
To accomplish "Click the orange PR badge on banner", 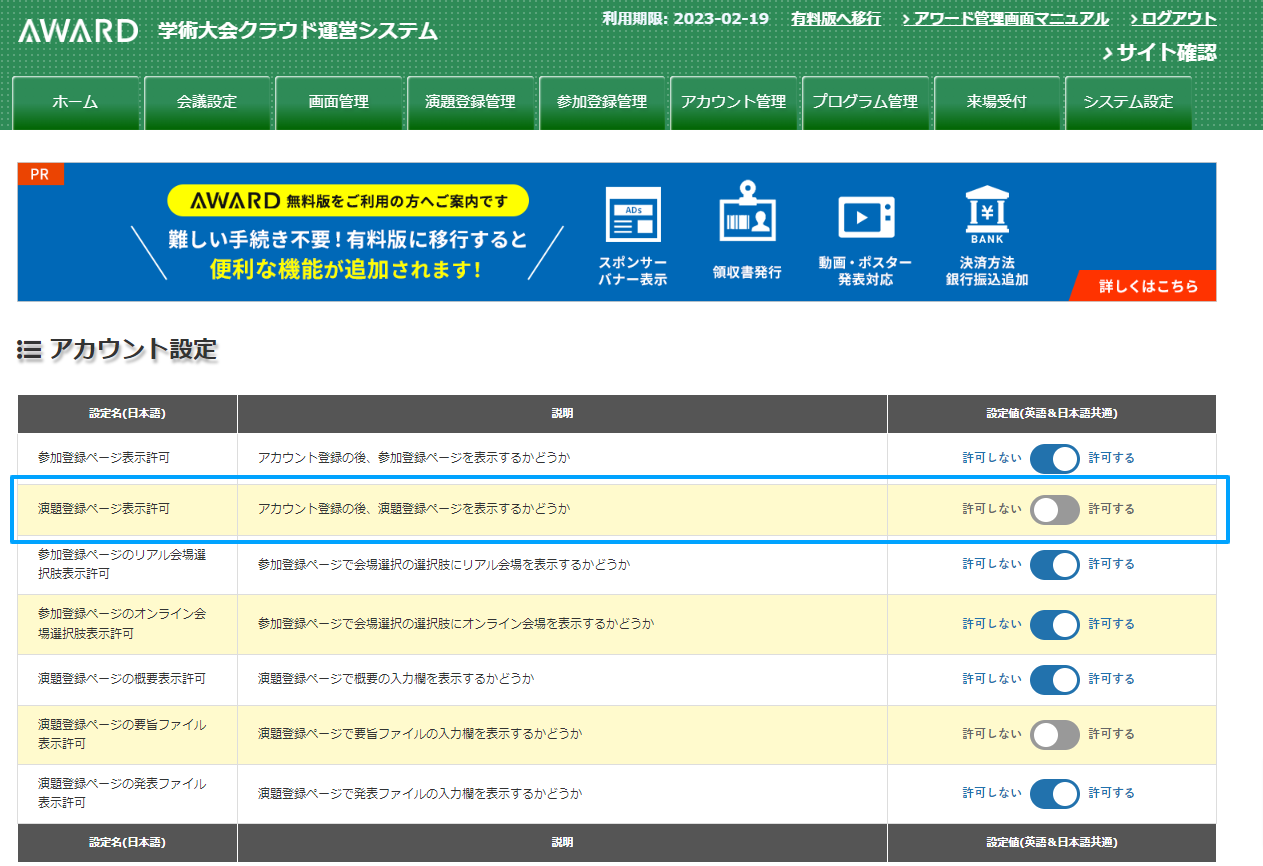I will (x=40, y=174).
